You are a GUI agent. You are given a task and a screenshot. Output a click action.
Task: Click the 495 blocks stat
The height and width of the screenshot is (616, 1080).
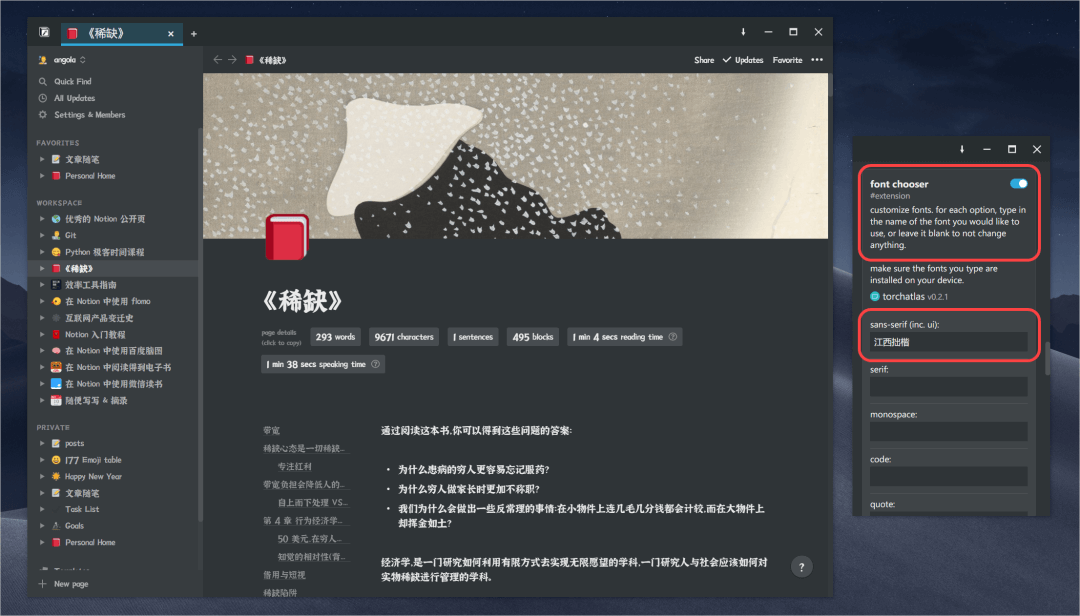coord(532,337)
